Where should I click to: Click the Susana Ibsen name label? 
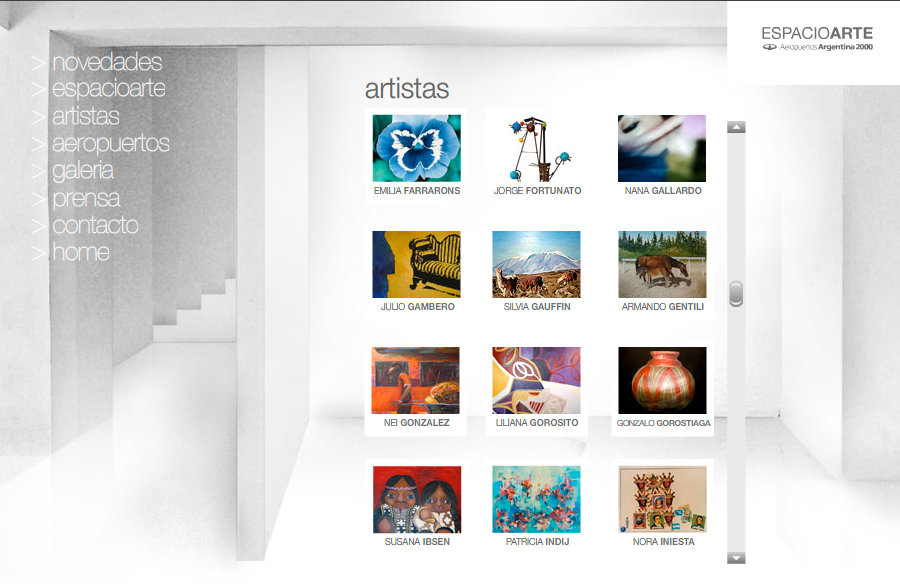point(417,542)
